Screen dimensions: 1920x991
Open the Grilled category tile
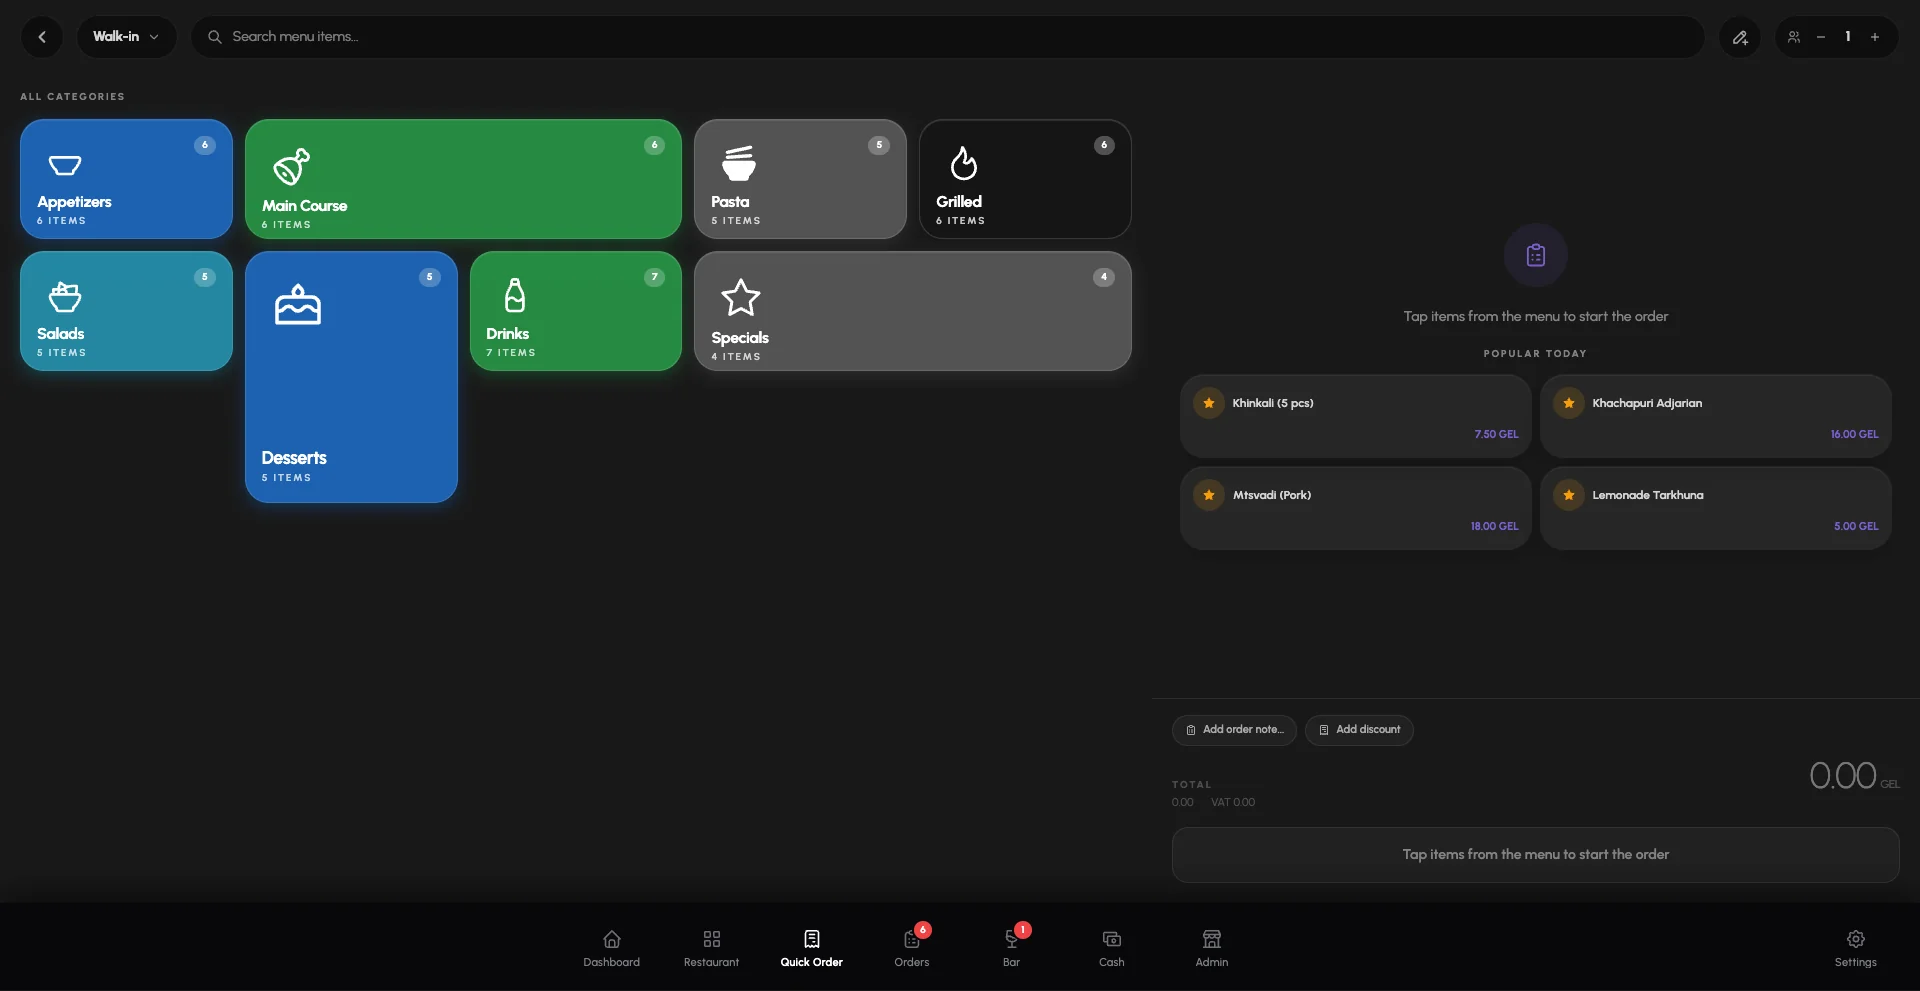(x=1025, y=179)
